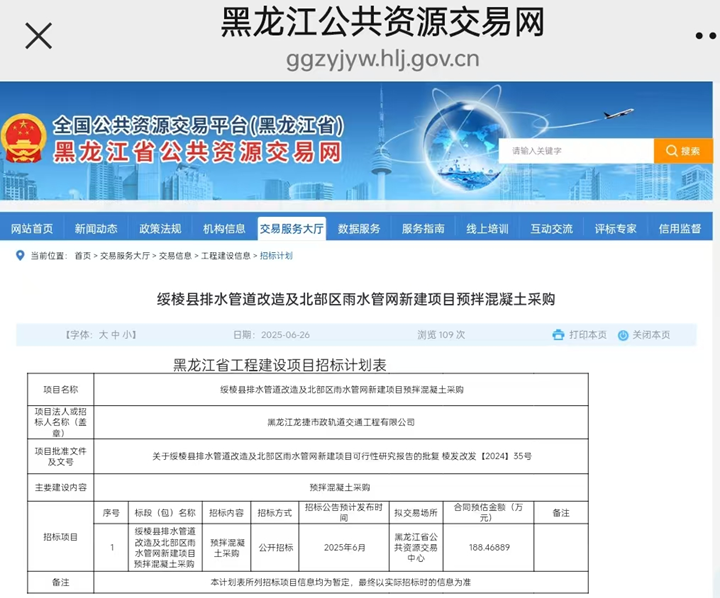Click the keyword search input field
The width and height of the screenshot is (720, 598).
[x=576, y=151]
